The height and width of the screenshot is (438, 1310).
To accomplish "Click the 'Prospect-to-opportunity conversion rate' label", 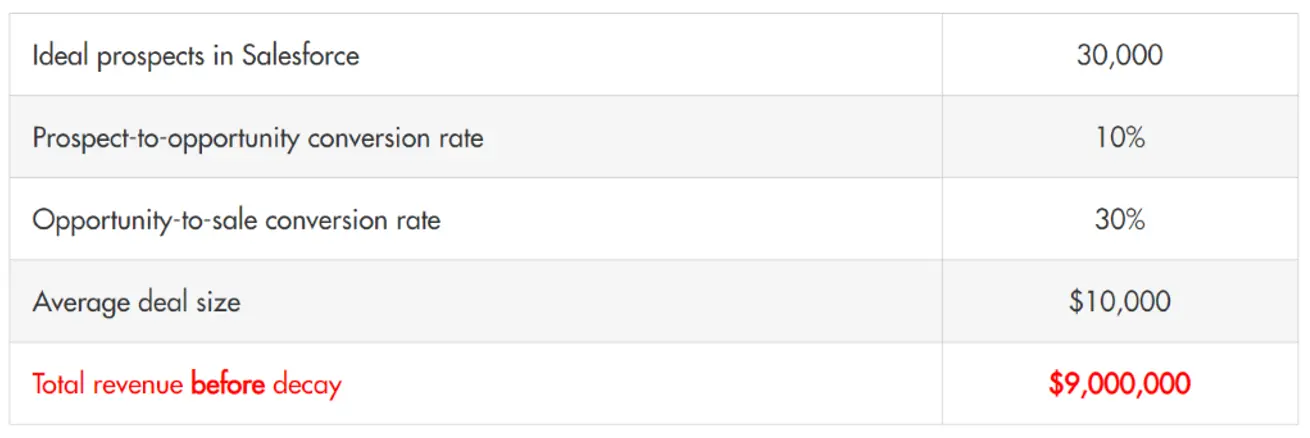I will pos(258,137).
